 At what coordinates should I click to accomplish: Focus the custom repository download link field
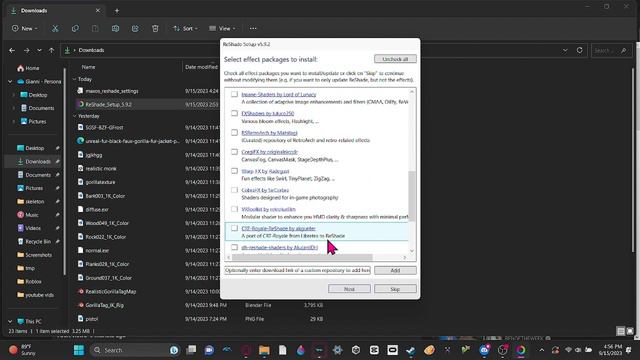[297, 270]
